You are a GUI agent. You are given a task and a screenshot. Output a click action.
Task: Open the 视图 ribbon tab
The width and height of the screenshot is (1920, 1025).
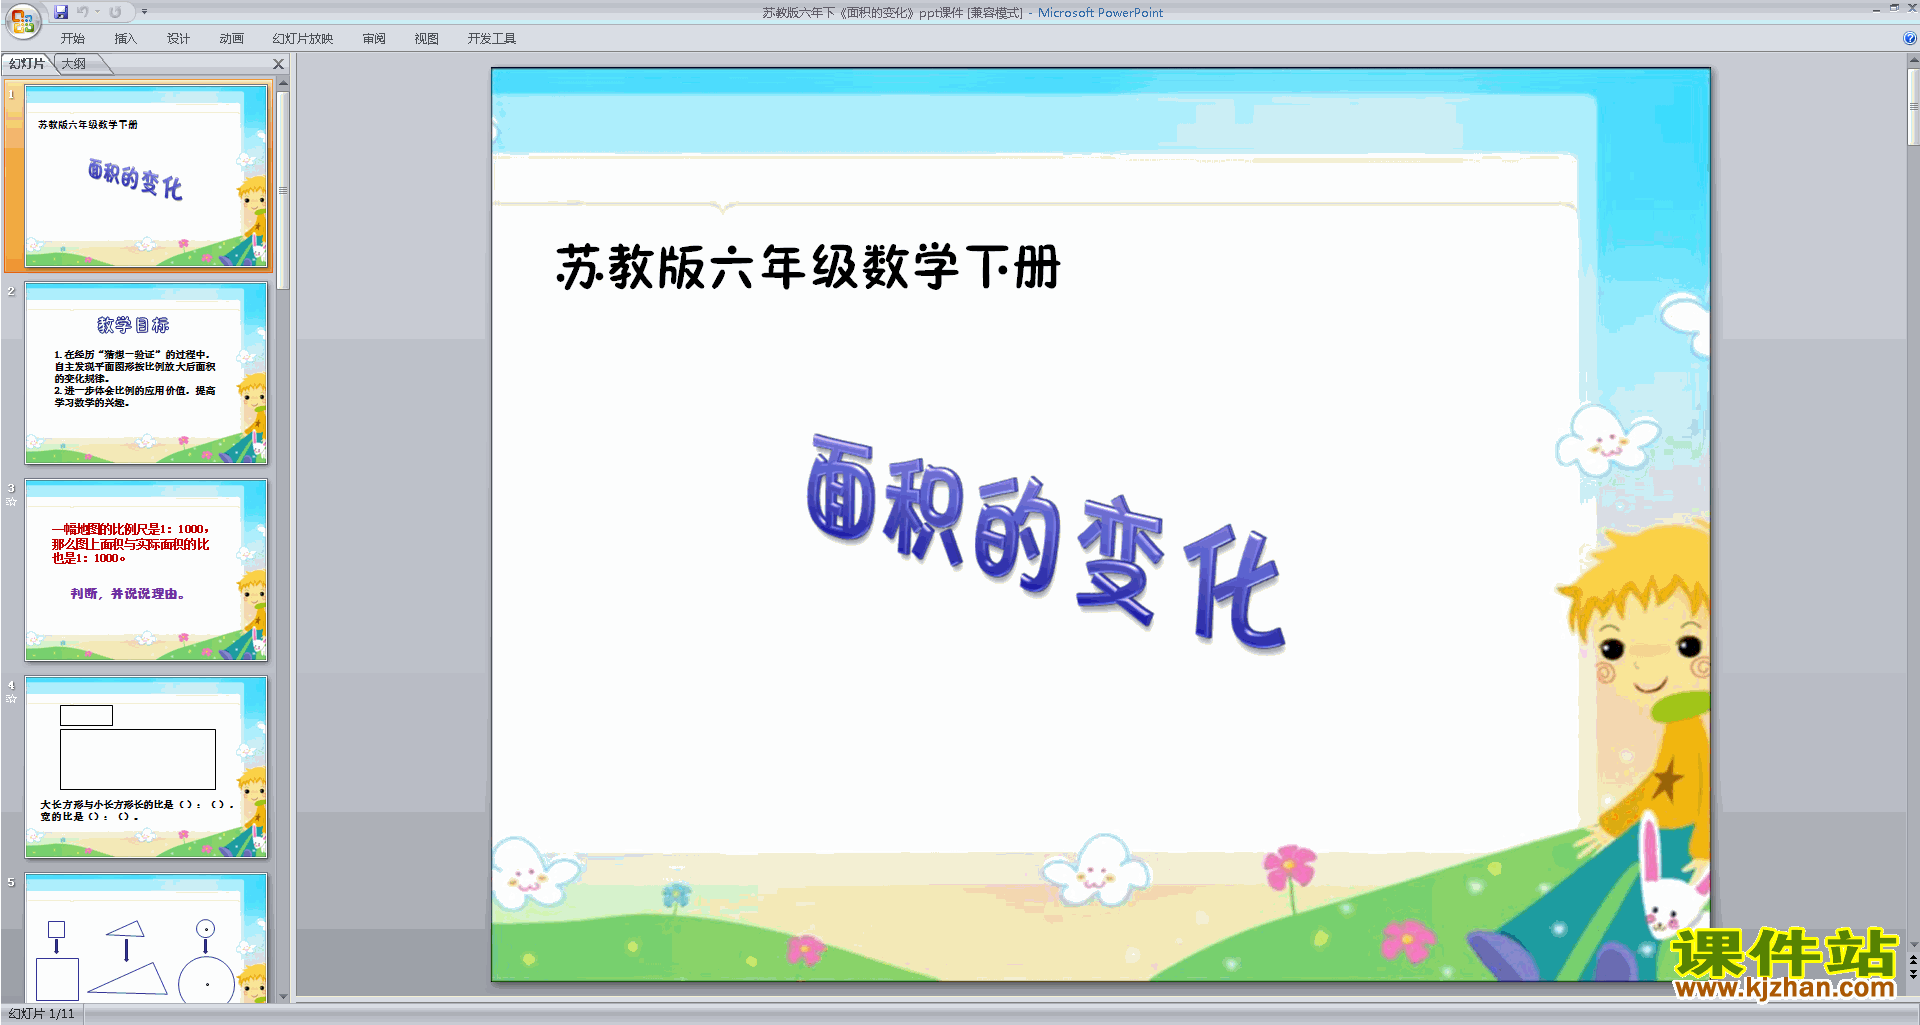pos(427,39)
